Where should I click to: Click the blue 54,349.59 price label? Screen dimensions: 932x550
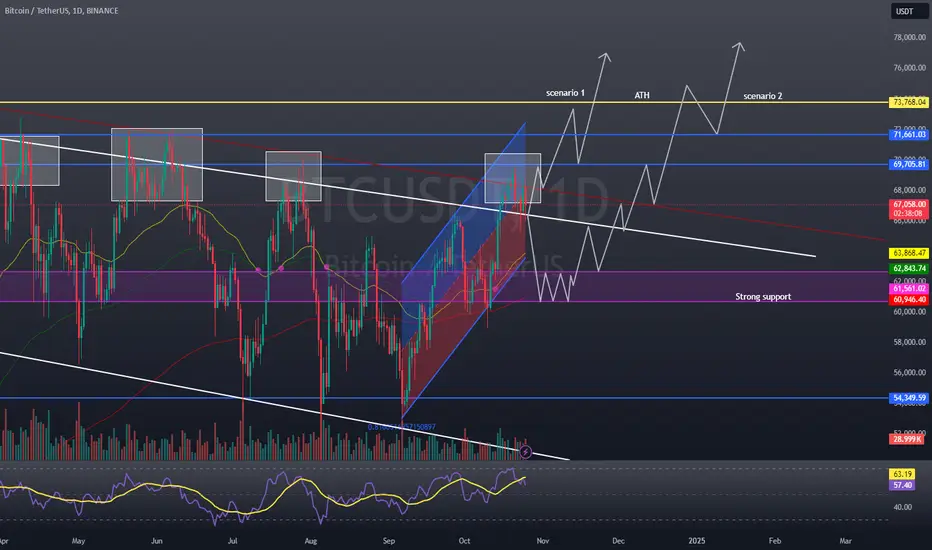908,398
